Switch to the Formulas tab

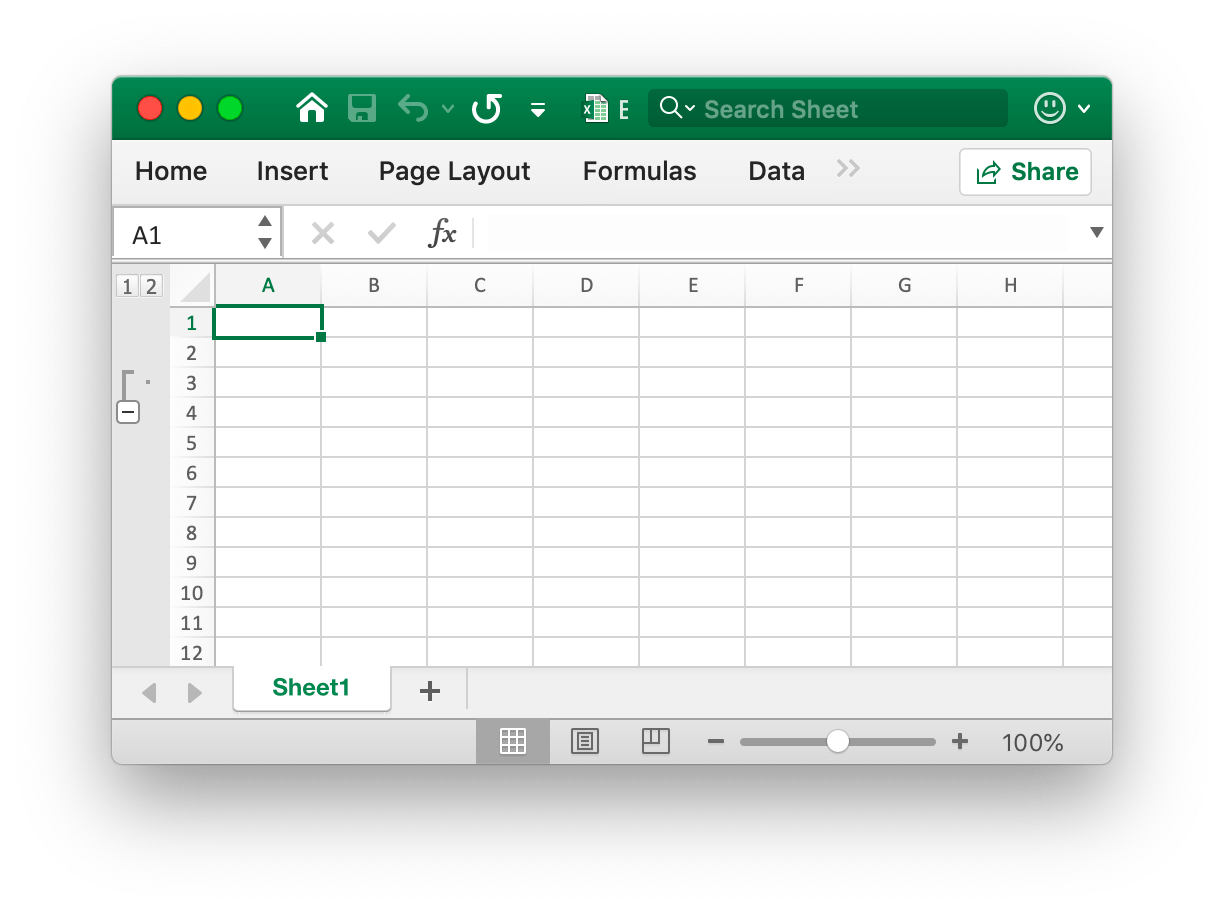click(x=639, y=171)
